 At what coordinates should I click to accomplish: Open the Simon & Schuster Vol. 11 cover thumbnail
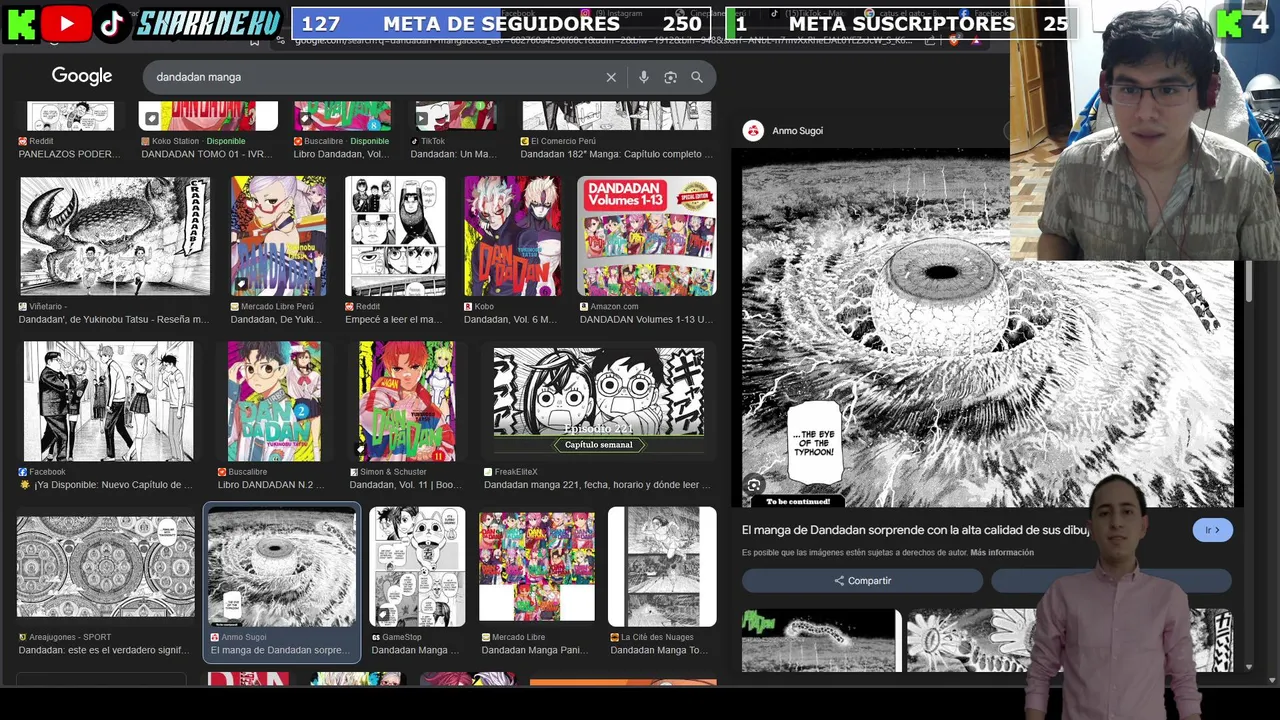coord(407,401)
